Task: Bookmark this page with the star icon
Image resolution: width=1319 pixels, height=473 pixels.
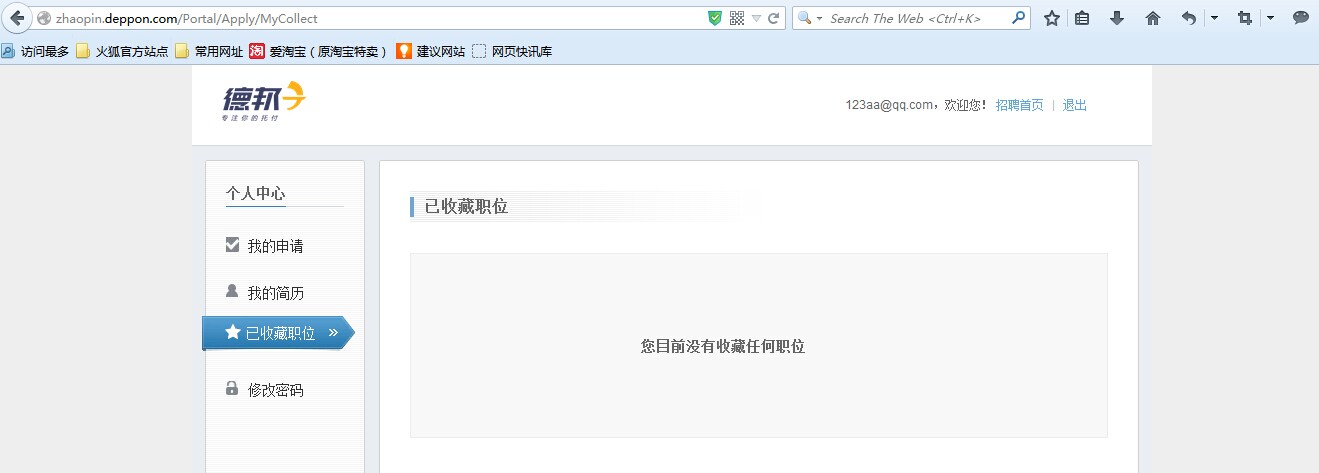Action: click(x=1051, y=18)
